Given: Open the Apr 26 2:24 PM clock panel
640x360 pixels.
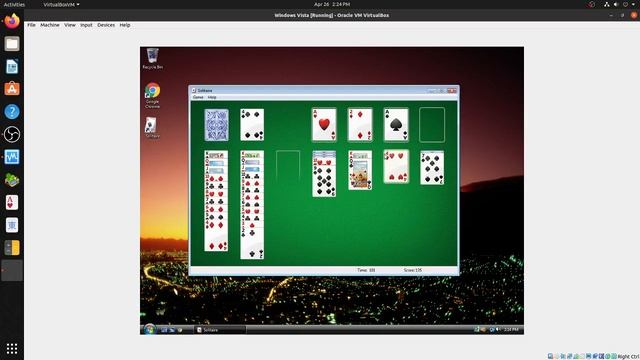Looking at the screenshot, I should [x=332, y=4].
